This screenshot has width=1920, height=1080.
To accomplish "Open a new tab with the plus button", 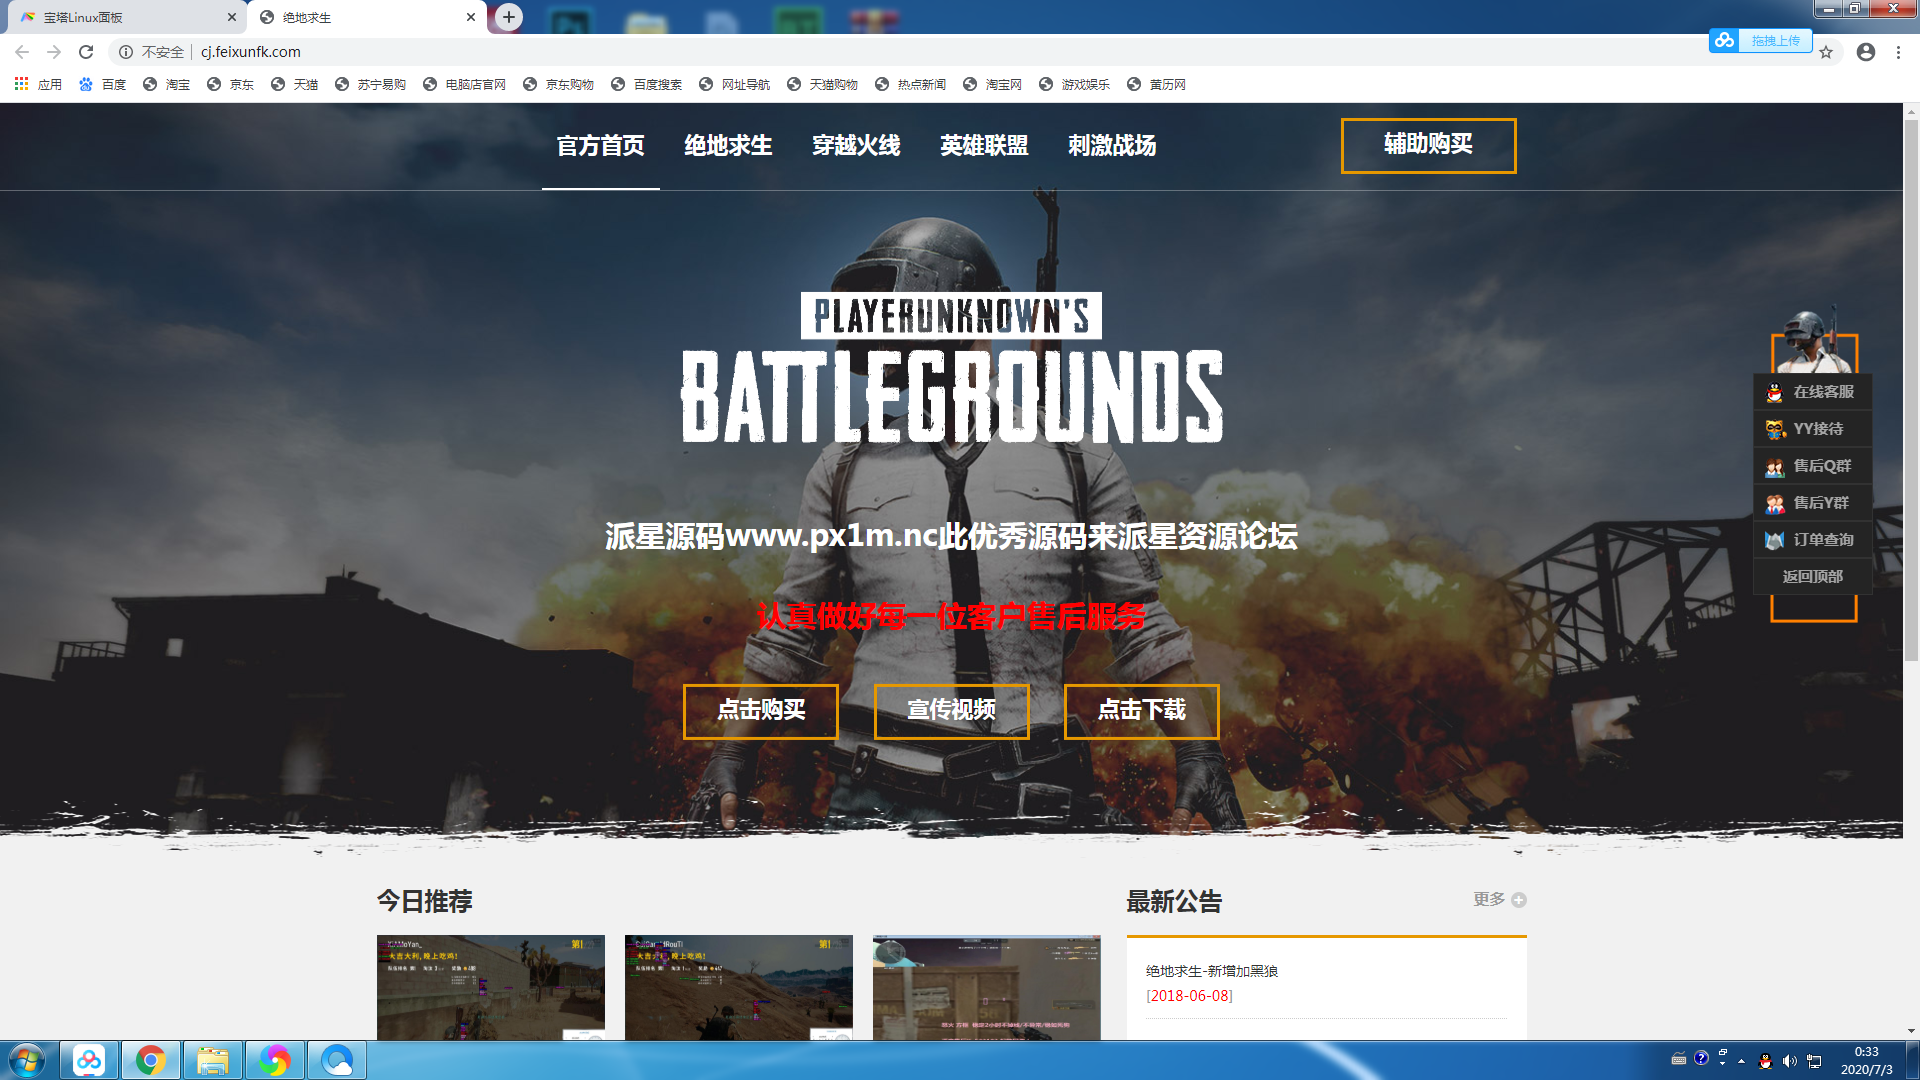I will point(509,17).
